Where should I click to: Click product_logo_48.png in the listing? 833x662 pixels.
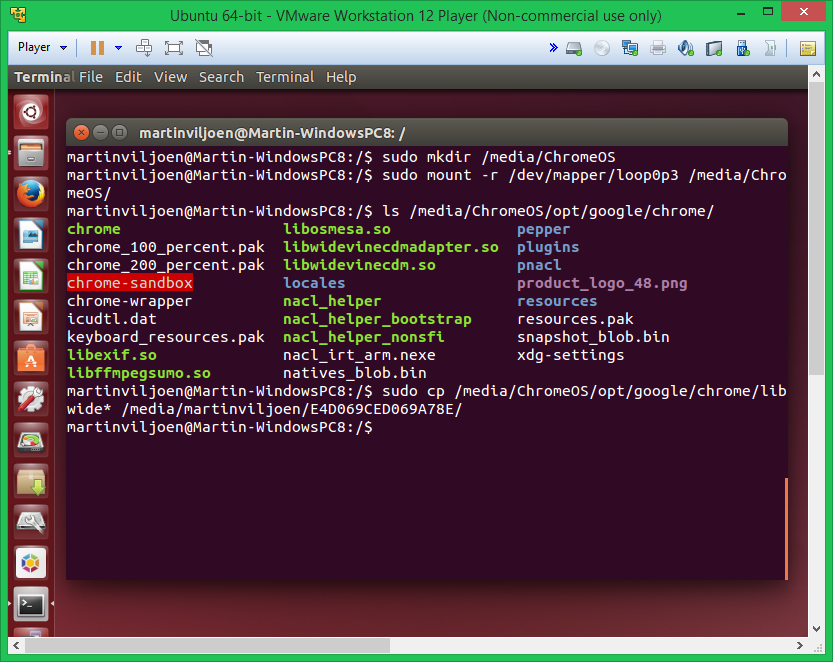click(602, 283)
